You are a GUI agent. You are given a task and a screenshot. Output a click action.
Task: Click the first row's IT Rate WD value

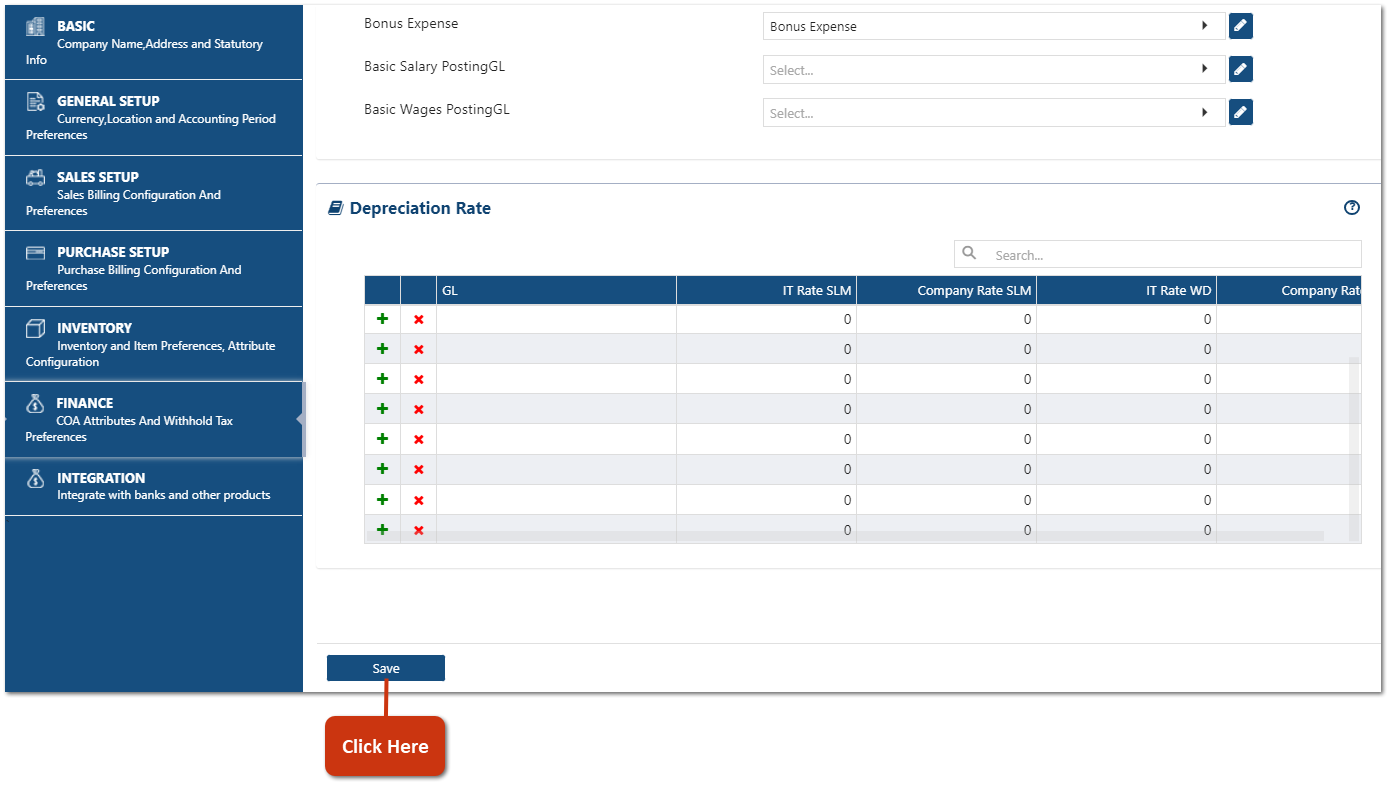(x=1126, y=319)
